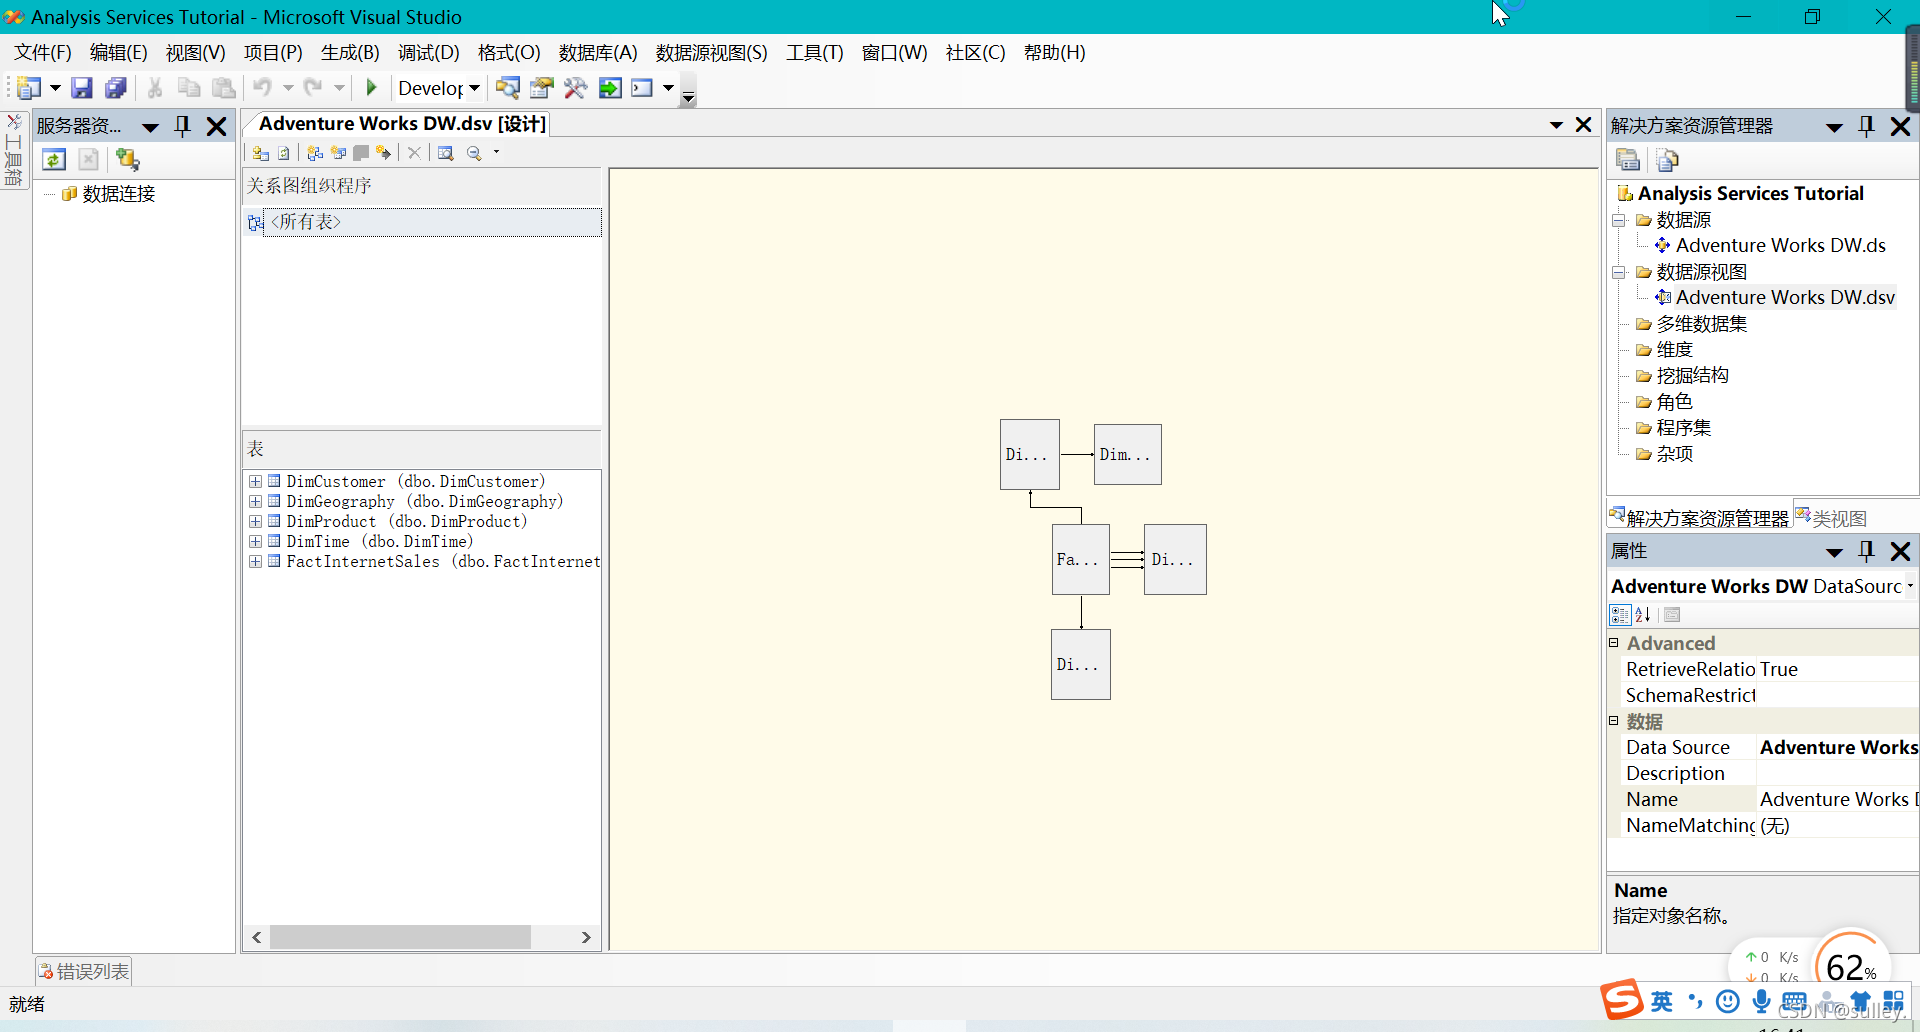
Task: Click the Zoom magnifier icon in DSV toolbar
Action: click(474, 153)
